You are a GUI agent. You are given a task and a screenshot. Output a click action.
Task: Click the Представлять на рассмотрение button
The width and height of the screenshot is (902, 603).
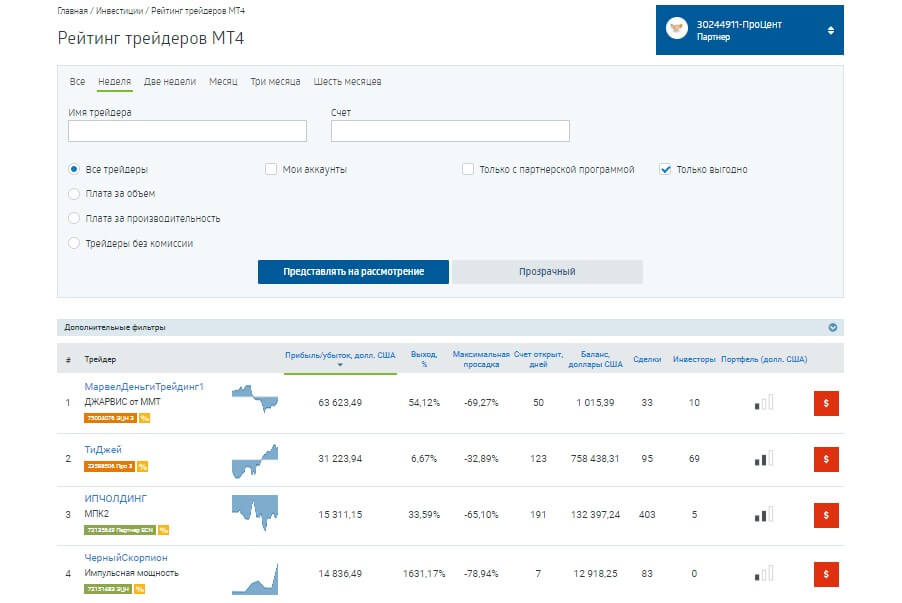point(353,272)
